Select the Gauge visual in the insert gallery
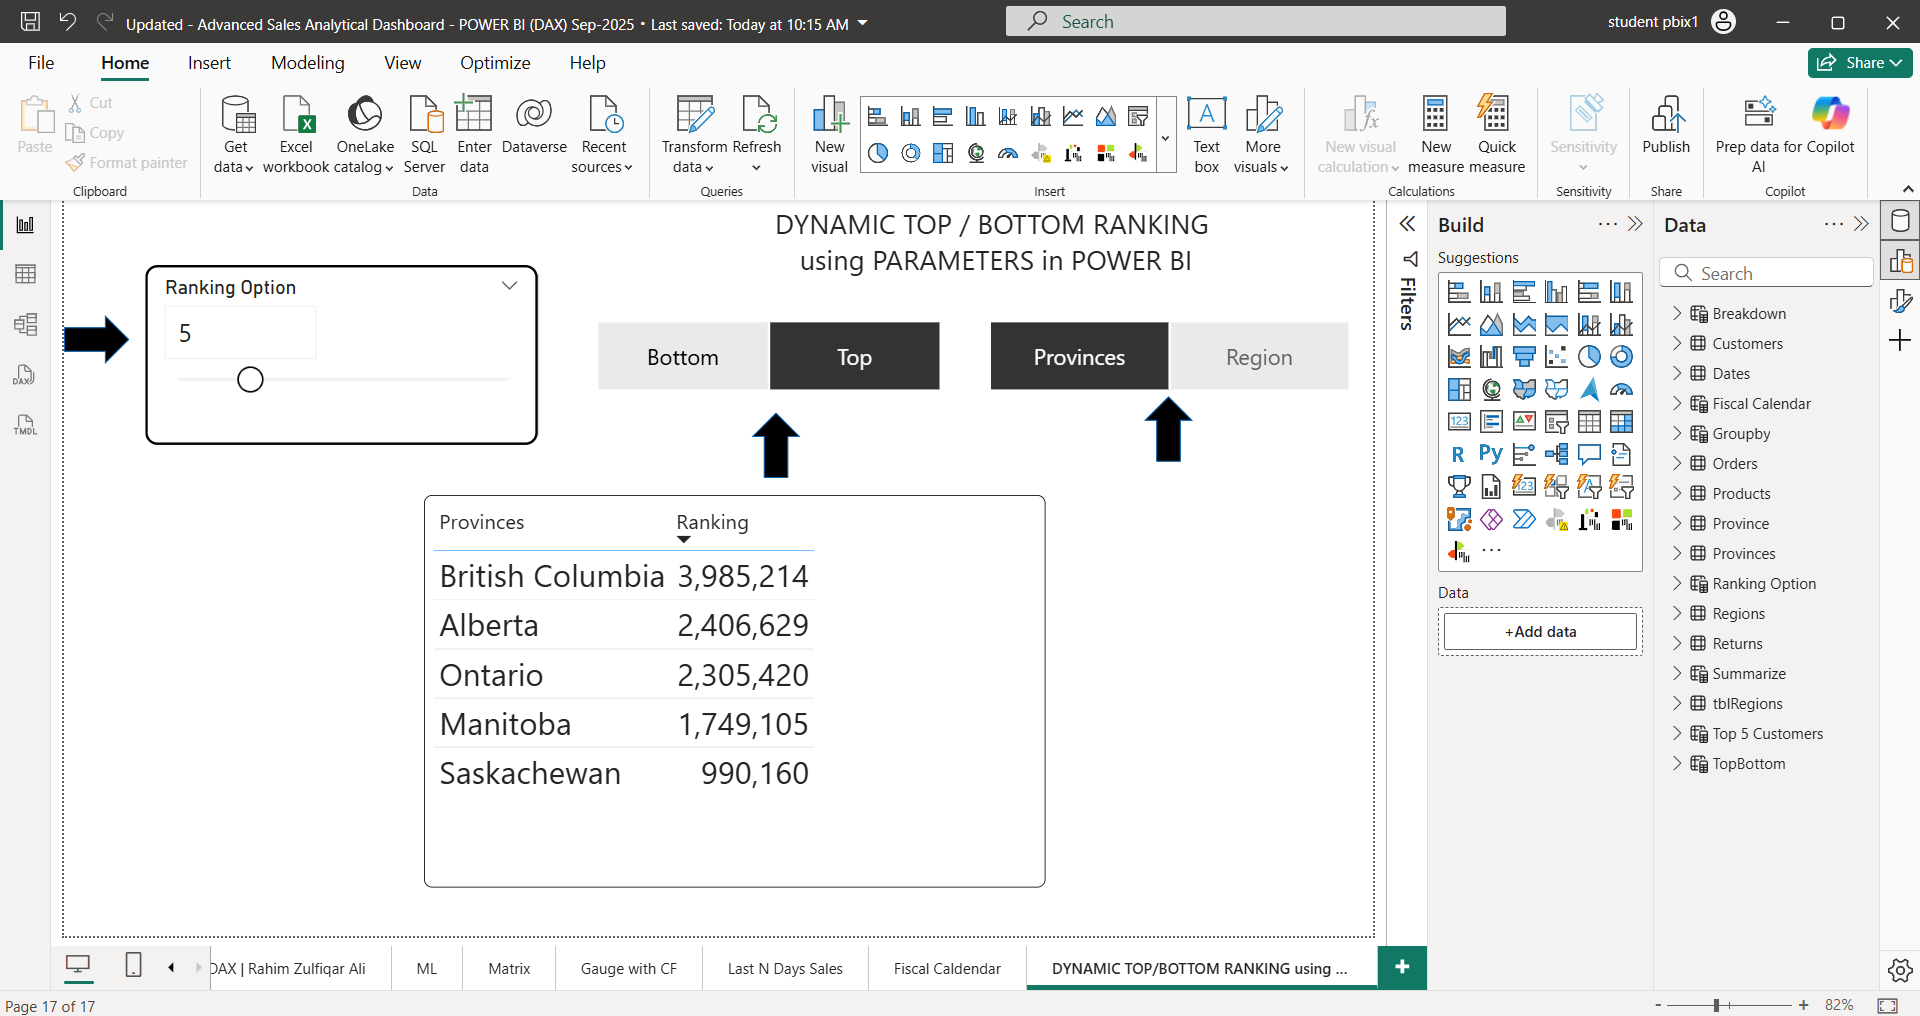The width and height of the screenshot is (1920, 1016). click(1008, 152)
